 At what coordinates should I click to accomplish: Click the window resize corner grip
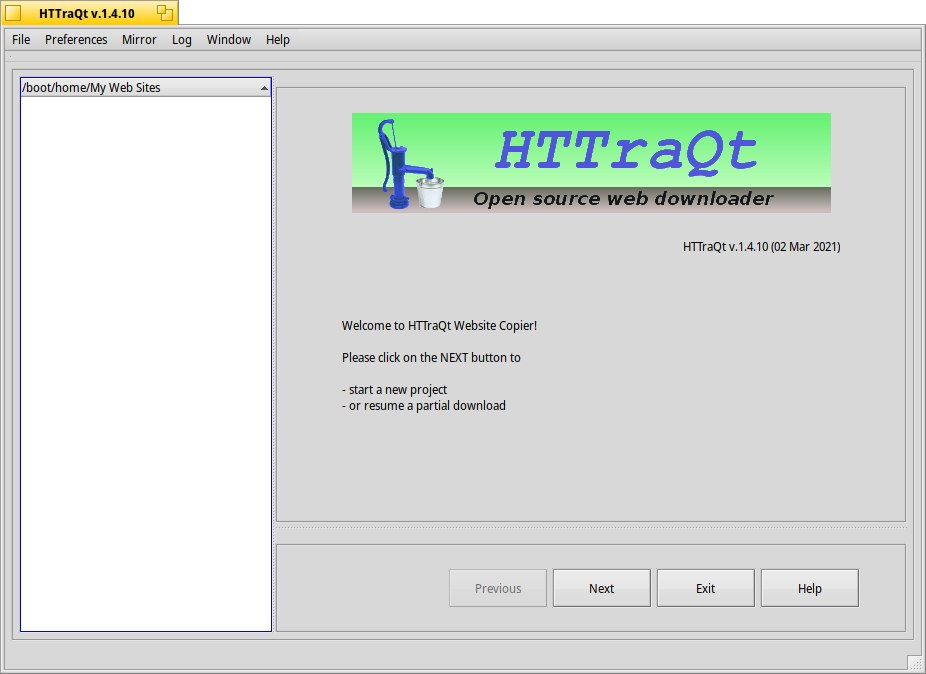(x=915, y=663)
